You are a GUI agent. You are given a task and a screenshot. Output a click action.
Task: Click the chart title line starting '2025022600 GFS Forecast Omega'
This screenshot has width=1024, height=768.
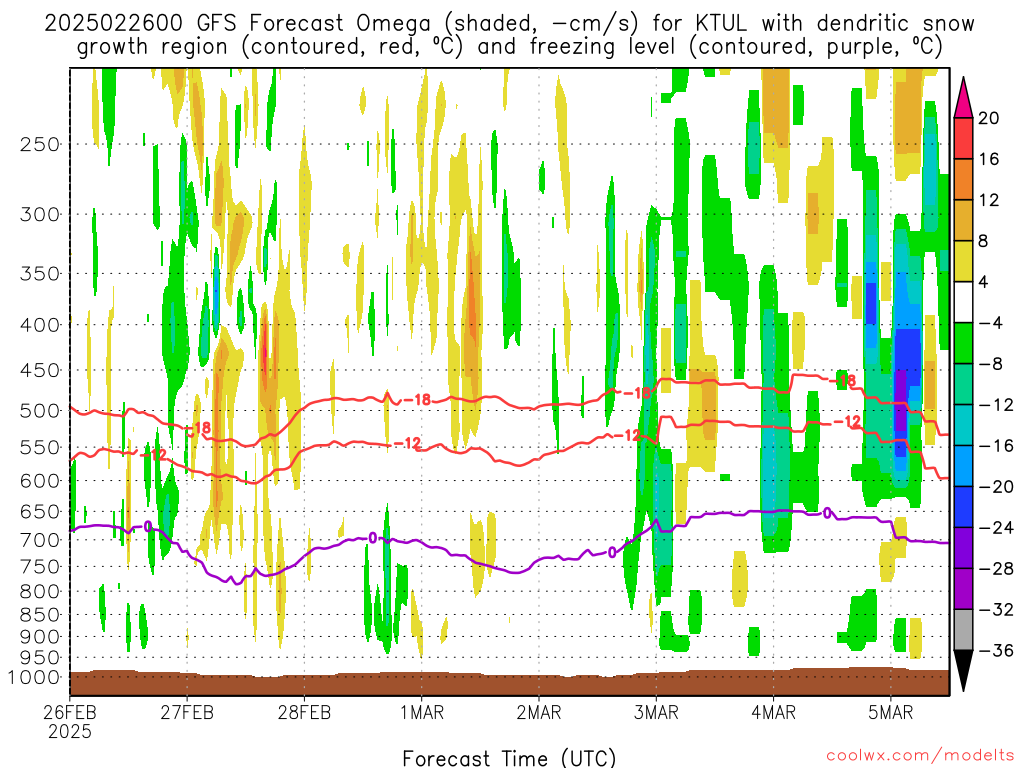tap(509, 24)
